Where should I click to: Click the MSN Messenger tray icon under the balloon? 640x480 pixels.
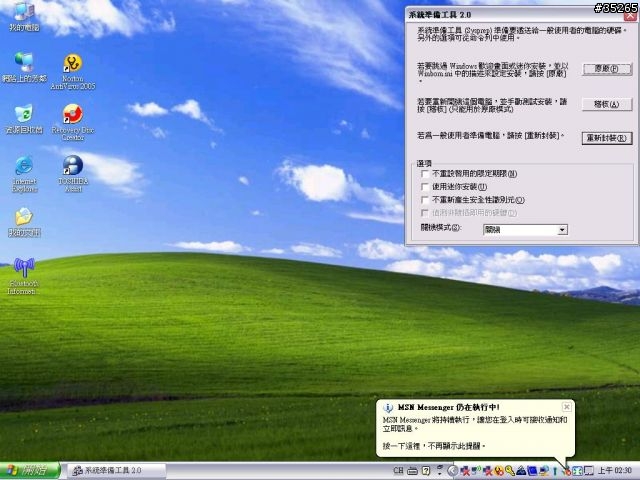(567, 471)
